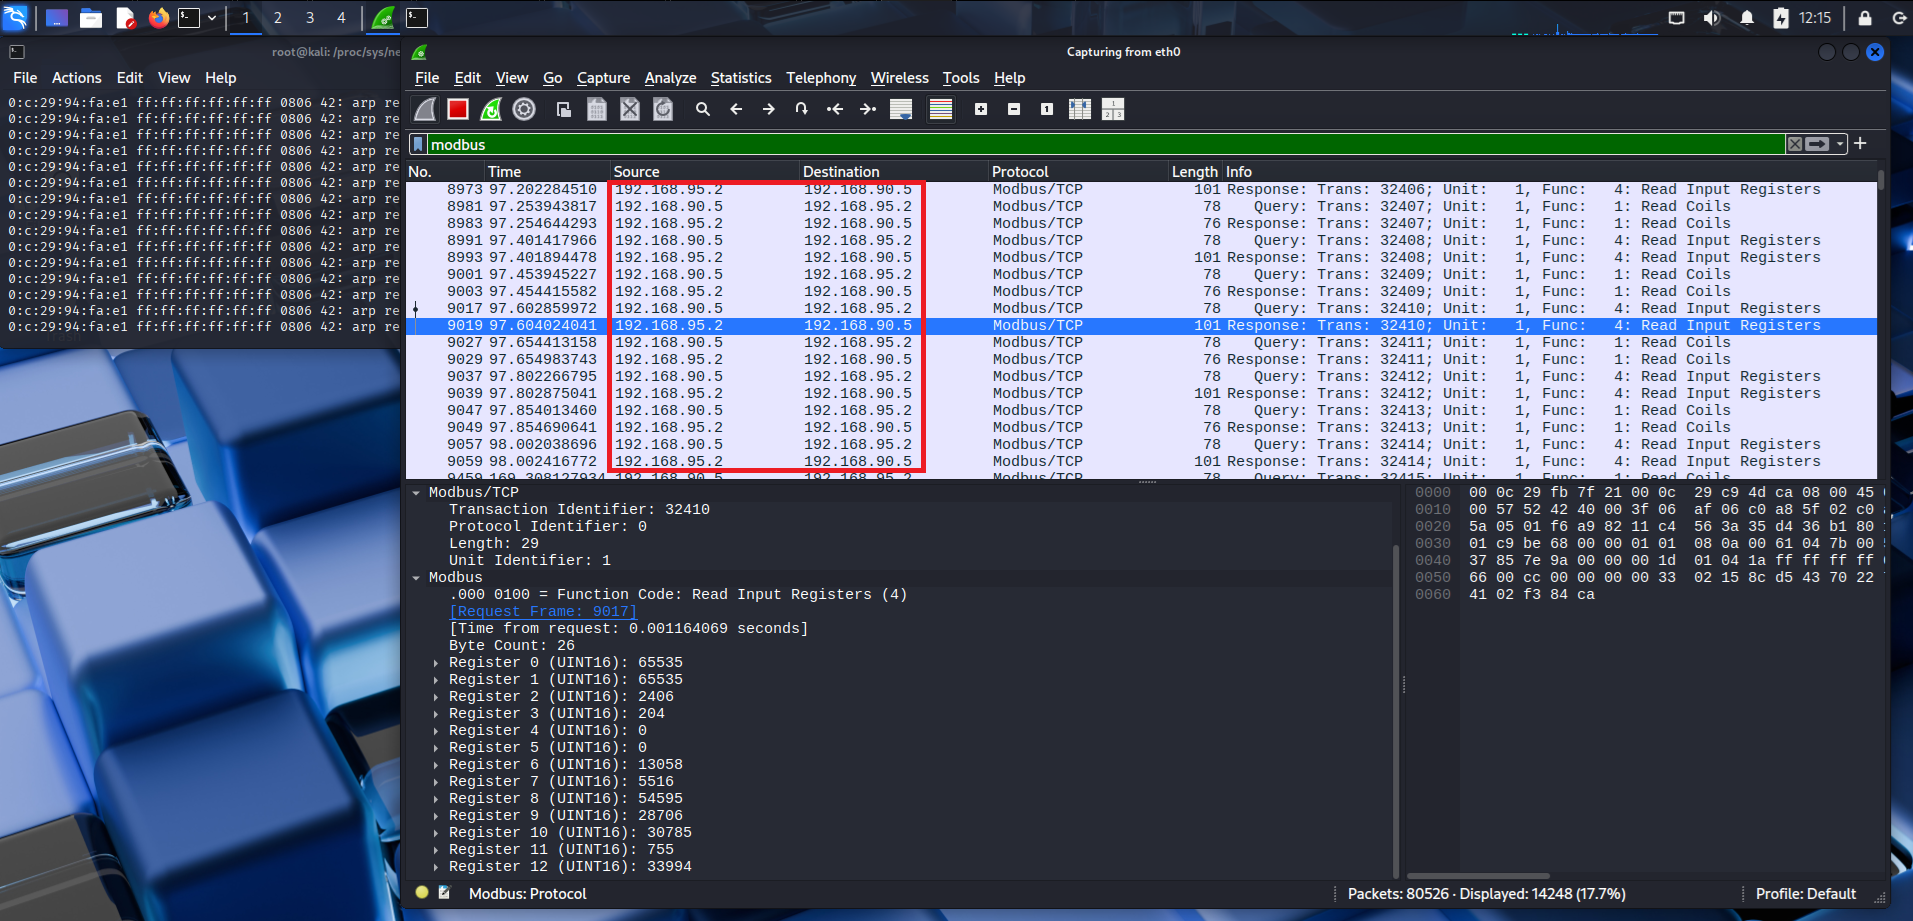Click the go to first packet icon
This screenshot has width=1913, height=921.
click(835, 109)
